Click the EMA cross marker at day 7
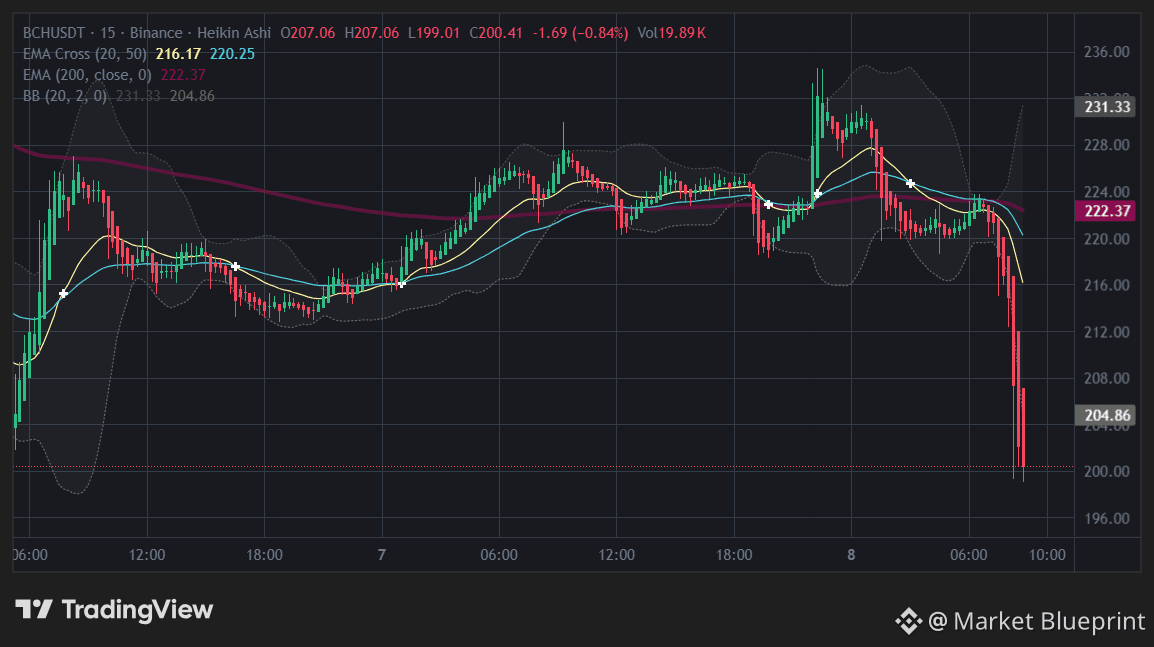Image resolution: width=1154 pixels, height=647 pixels. point(401,283)
